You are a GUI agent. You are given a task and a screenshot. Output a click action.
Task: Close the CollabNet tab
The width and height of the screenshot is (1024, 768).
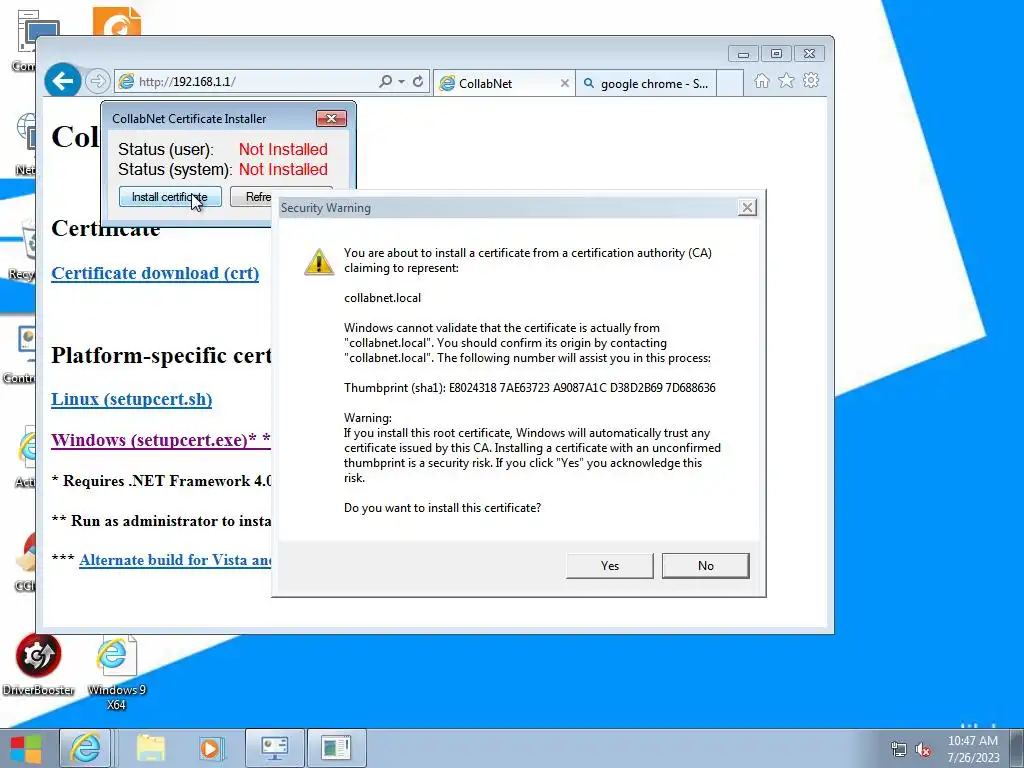[565, 84]
